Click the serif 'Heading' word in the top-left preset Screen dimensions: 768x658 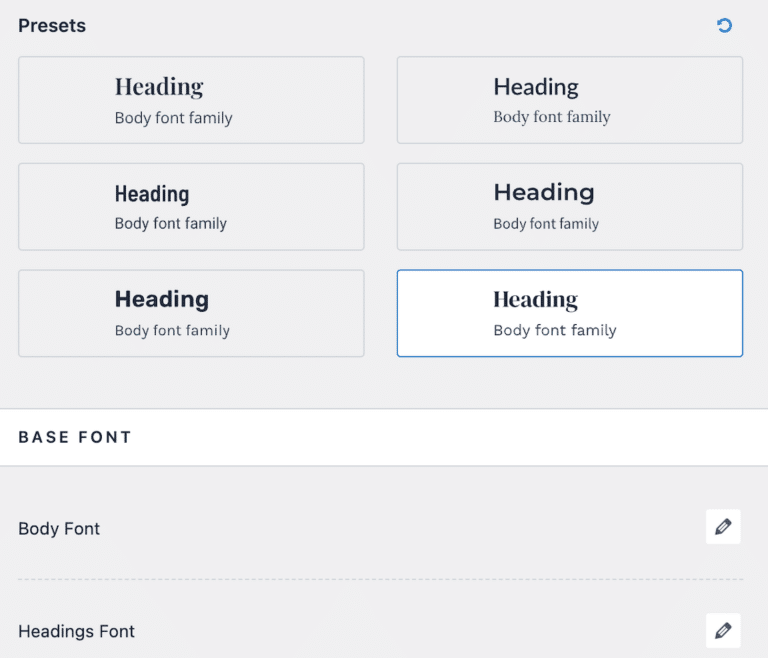[159, 87]
